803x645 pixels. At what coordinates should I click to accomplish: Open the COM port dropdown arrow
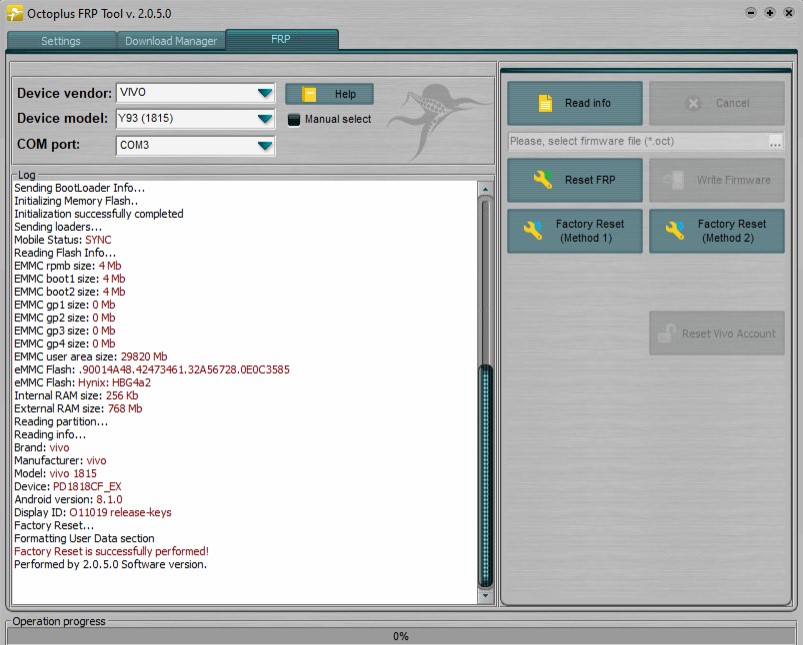tap(265, 146)
